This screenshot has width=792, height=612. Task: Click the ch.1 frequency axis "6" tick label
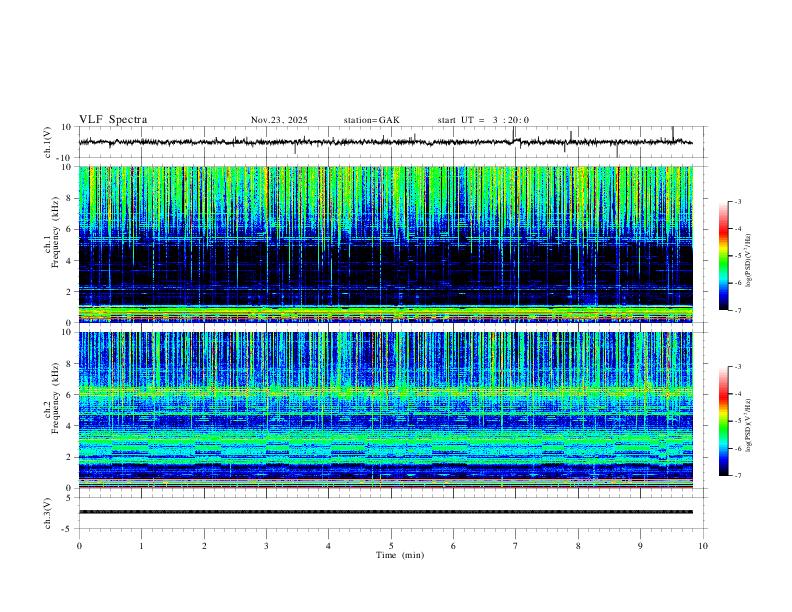pyautogui.click(x=70, y=229)
